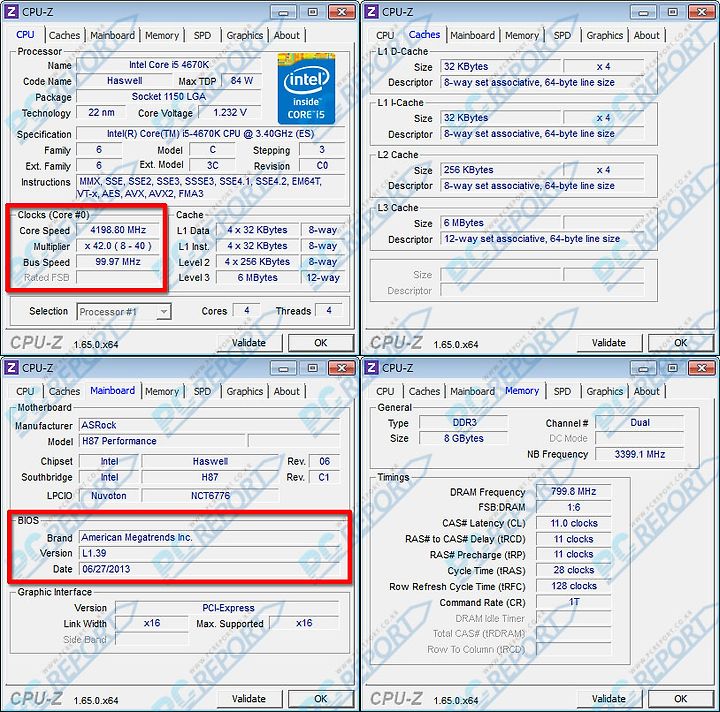Viewport: 720px width, 712px height.
Task: Click the Package value Socket 1150 LGA
Action: pos(169,96)
